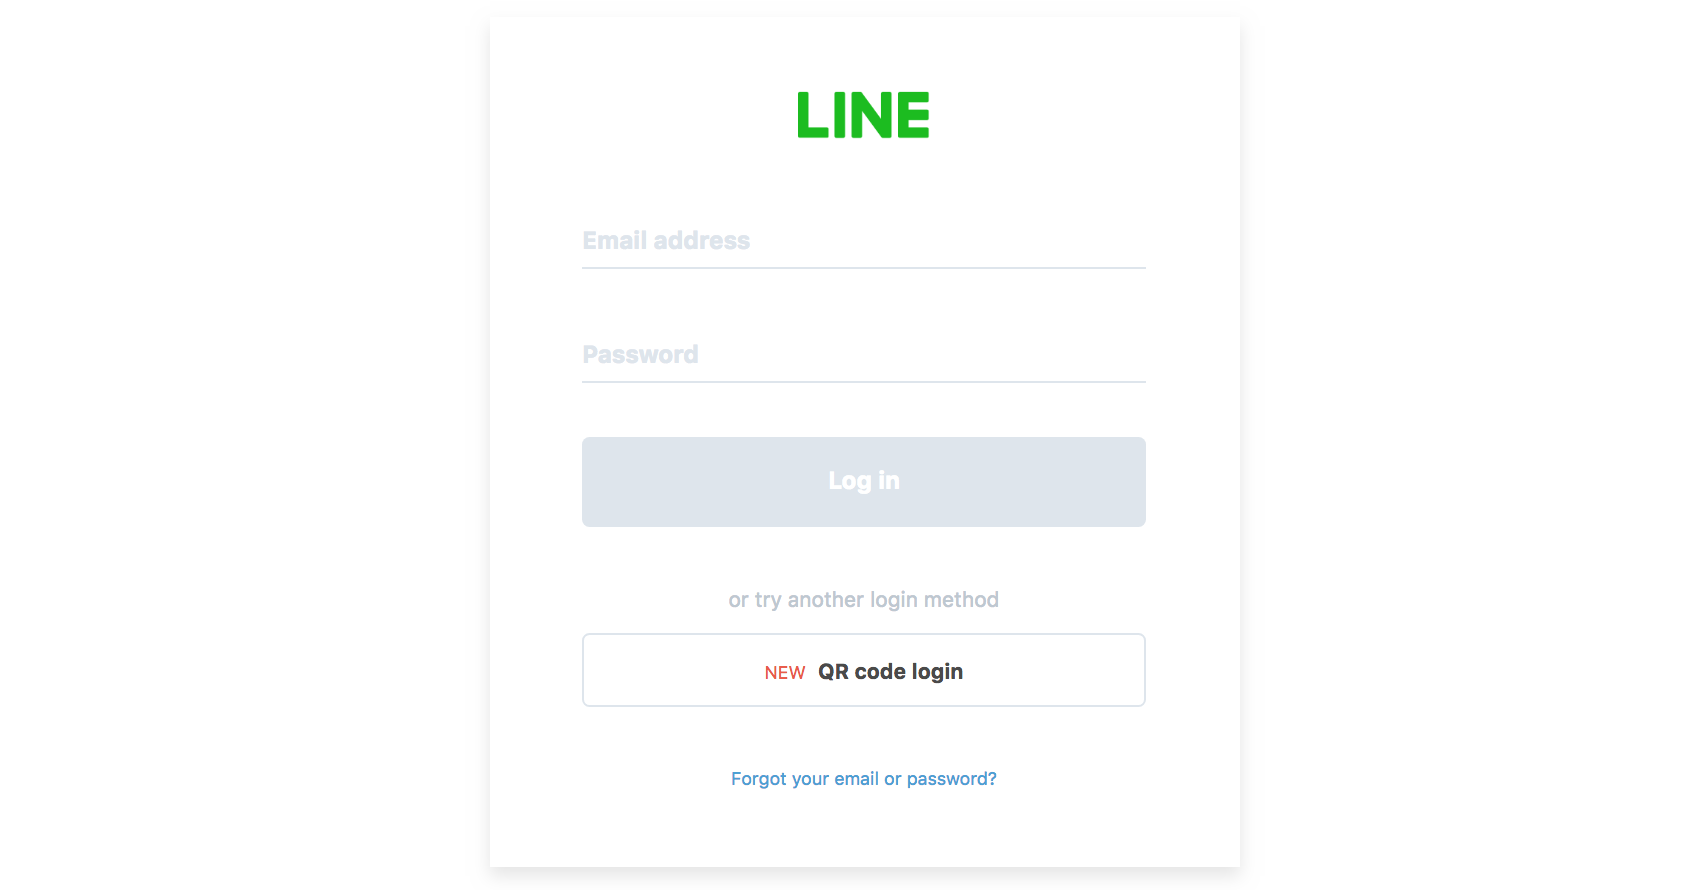Open Forgot your email or password link
Image resolution: width=1700 pixels, height=890 pixels.
click(864, 779)
